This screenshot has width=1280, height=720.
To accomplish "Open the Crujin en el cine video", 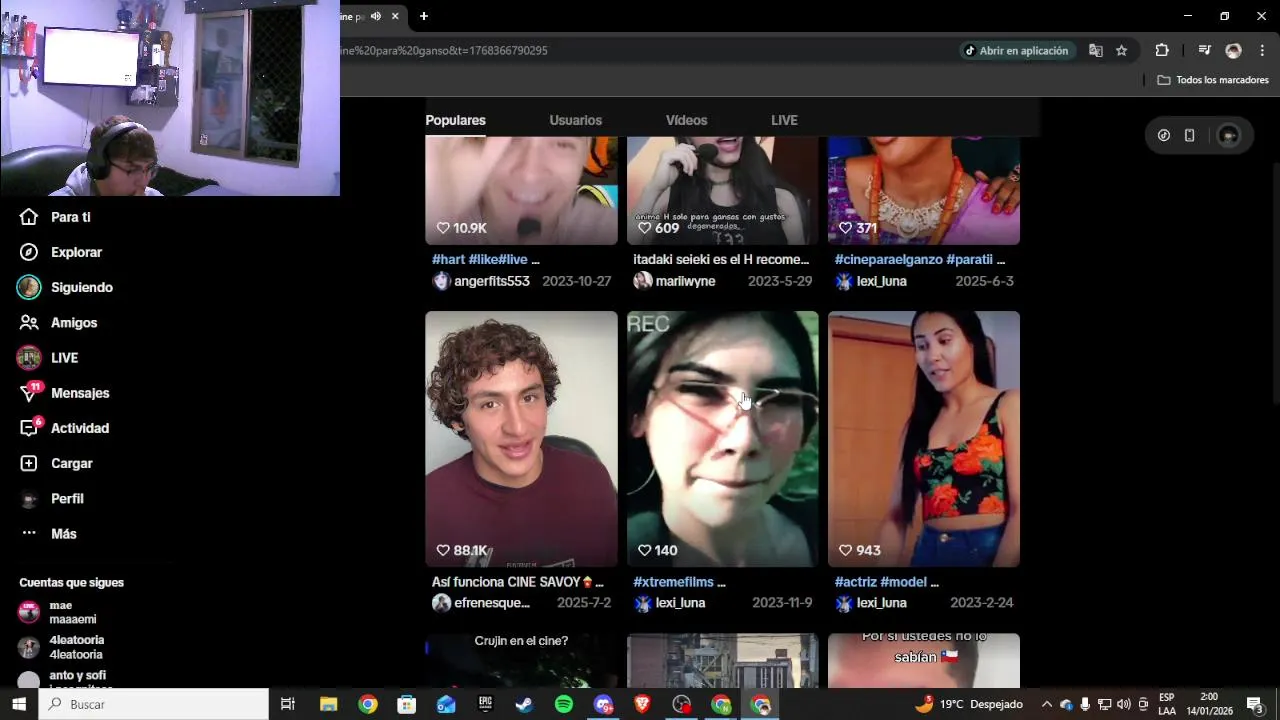I will tap(521, 660).
